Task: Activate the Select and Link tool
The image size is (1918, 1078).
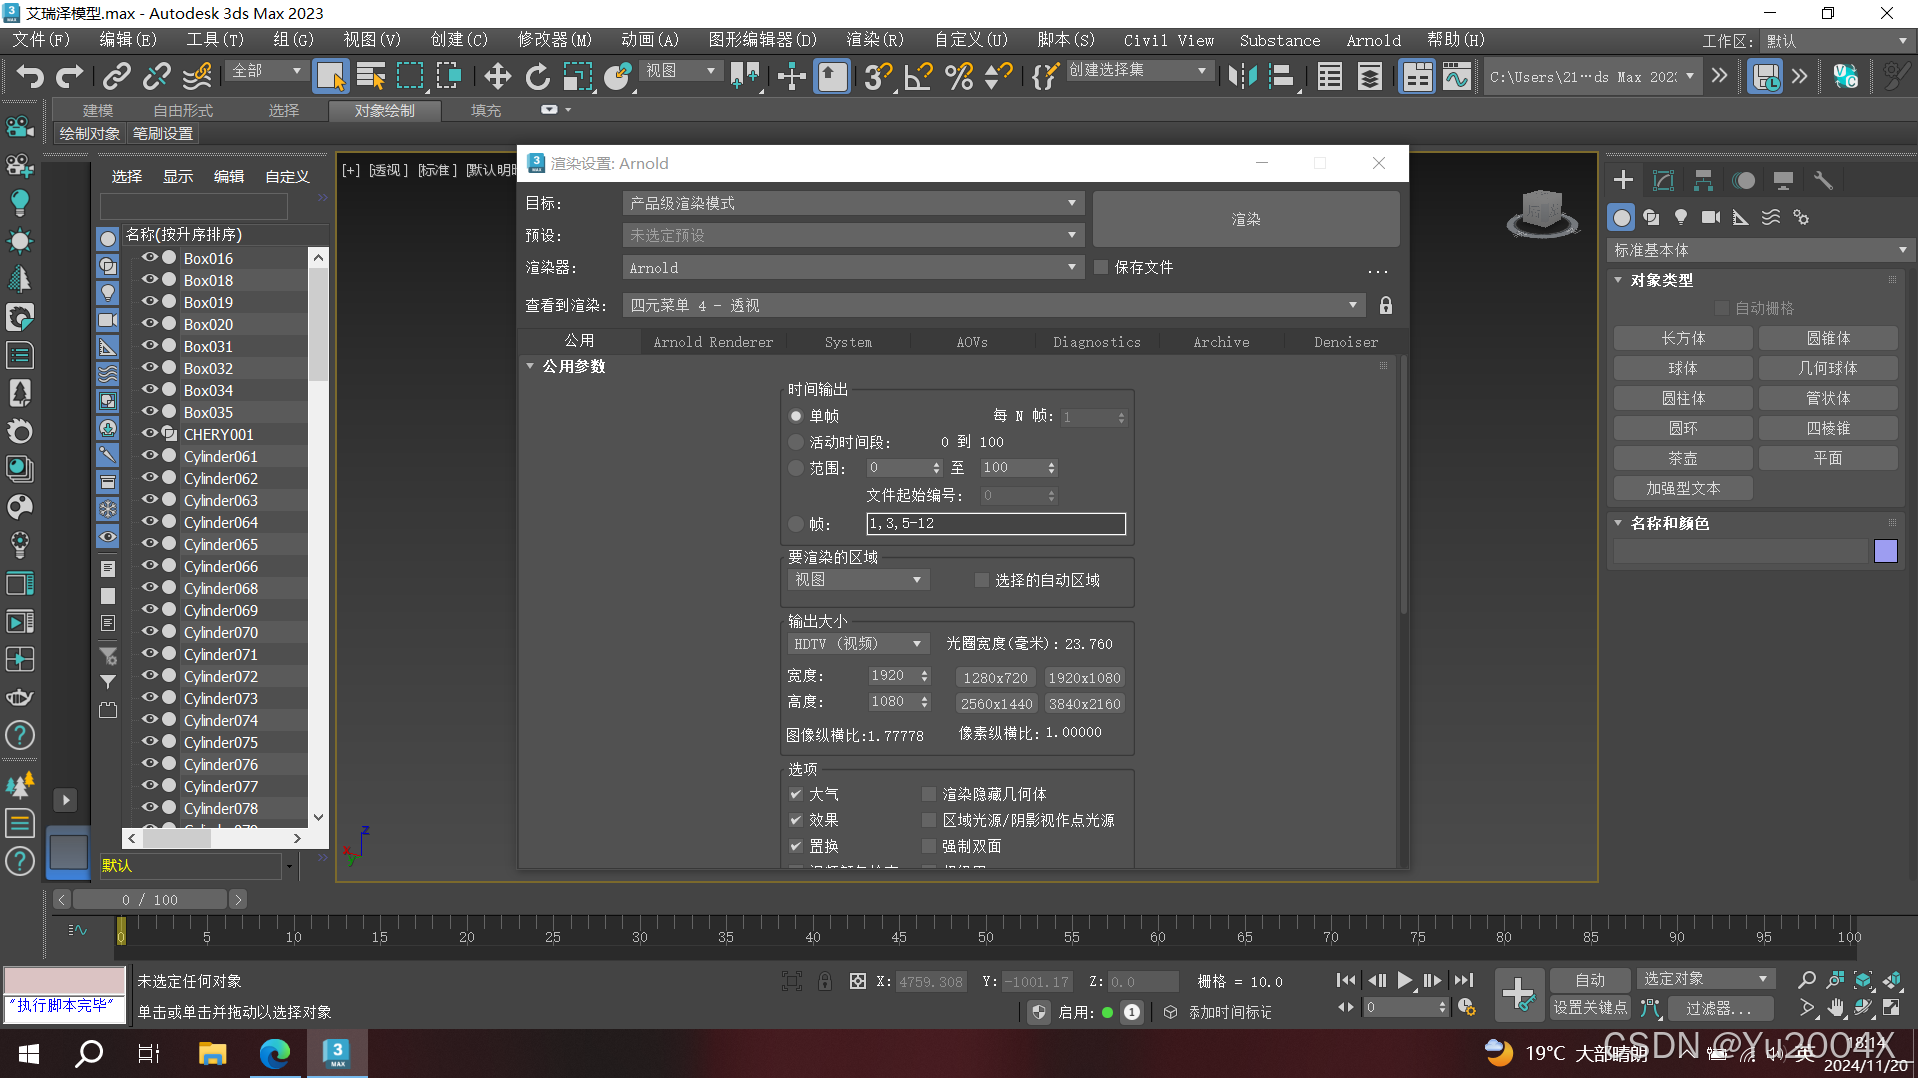Action: click(117, 76)
